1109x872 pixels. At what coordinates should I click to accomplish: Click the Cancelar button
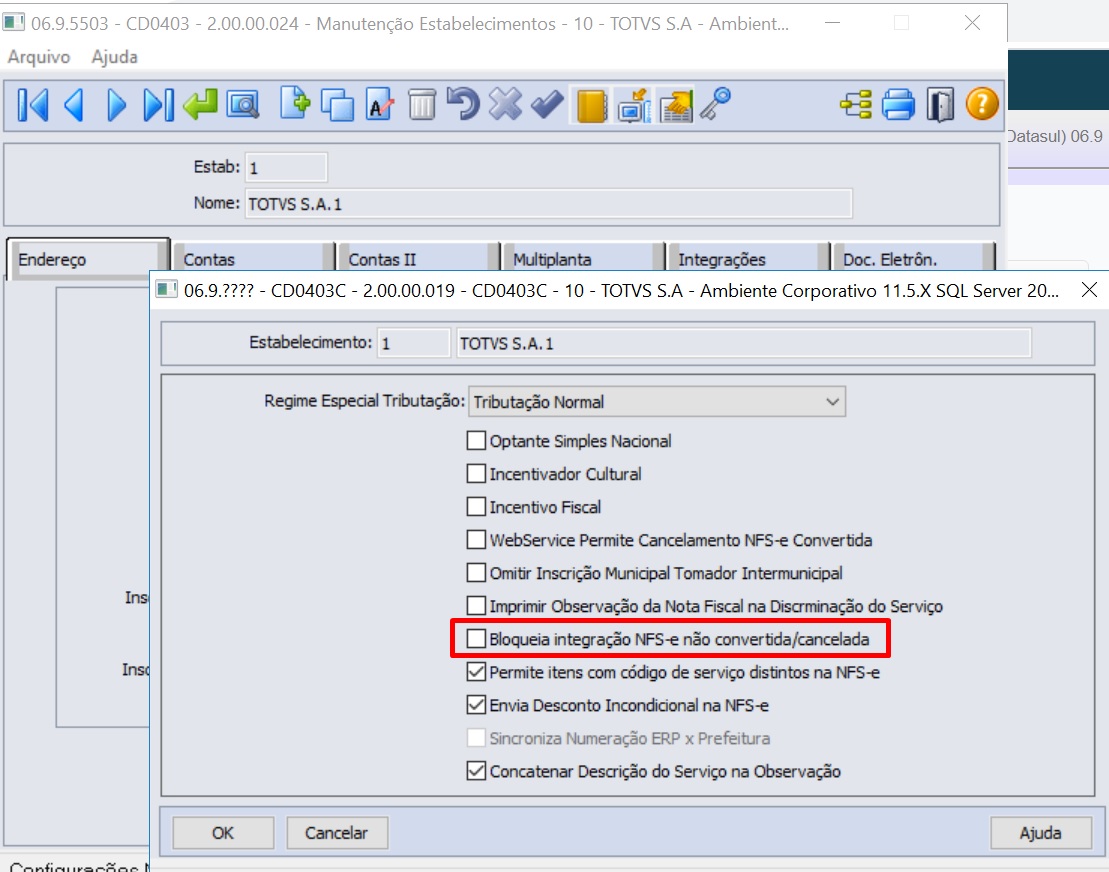[x=337, y=833]
